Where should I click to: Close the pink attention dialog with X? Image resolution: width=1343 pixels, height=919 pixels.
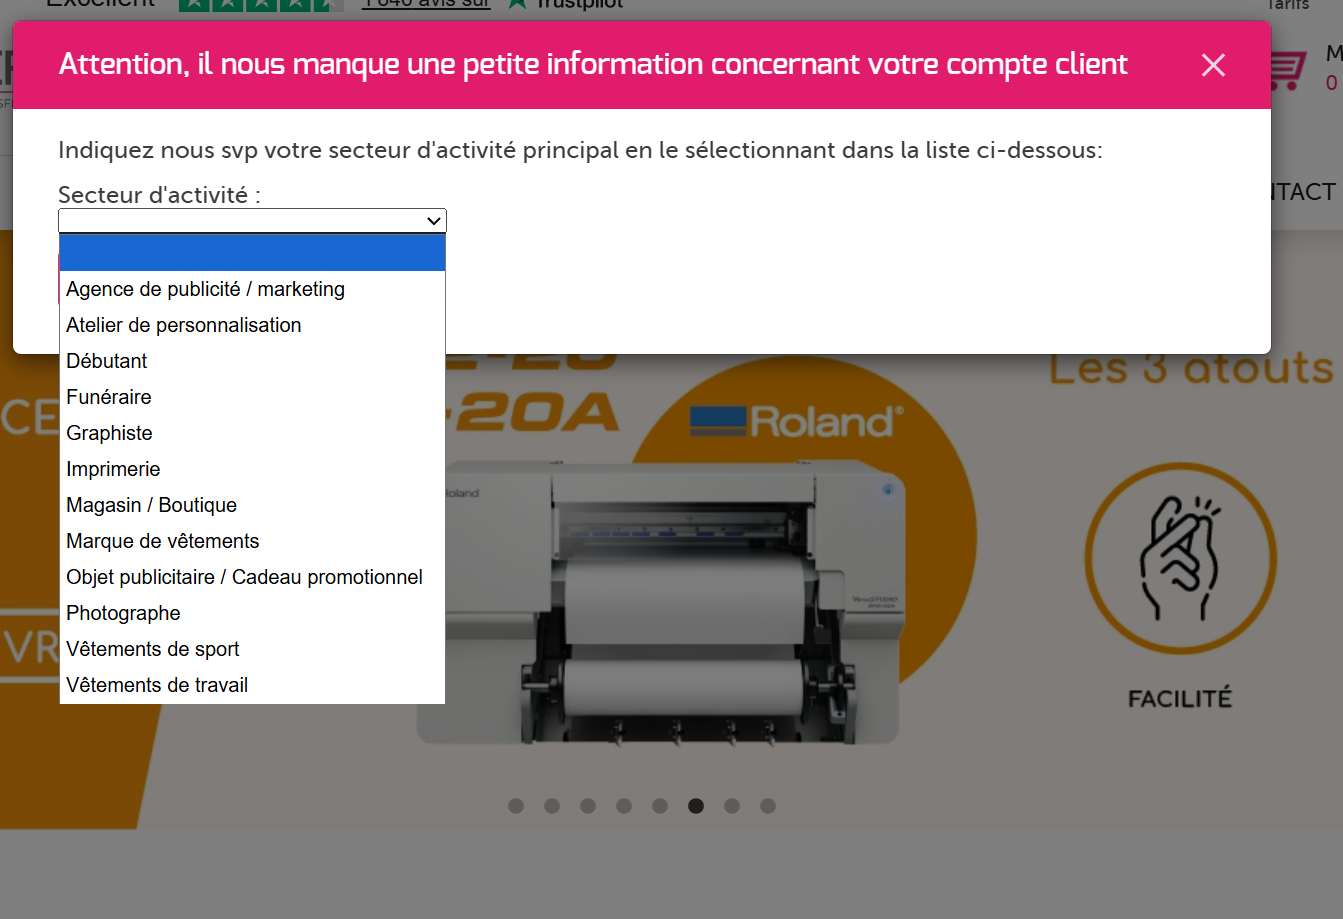point(1213,65)
